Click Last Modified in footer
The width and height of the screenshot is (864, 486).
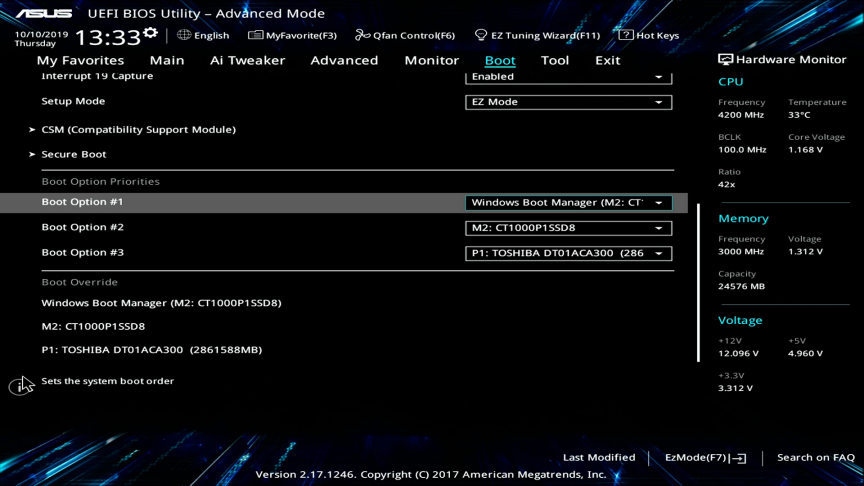point(599,457)
